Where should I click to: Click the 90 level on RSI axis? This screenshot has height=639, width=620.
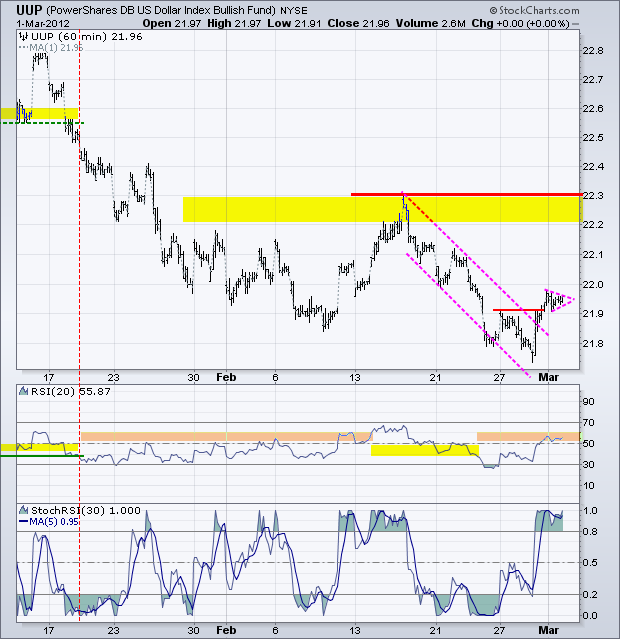point(588,401)
